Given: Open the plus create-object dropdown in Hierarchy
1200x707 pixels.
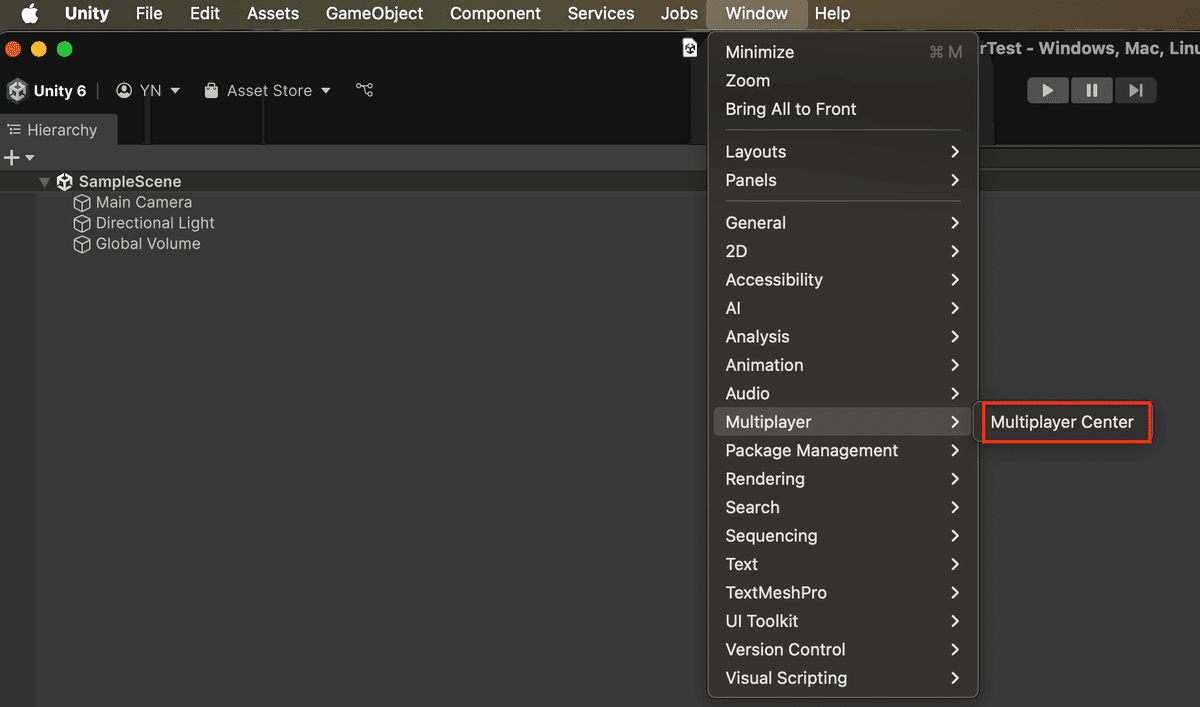Looking at the screenshot, I should (19, 158).
